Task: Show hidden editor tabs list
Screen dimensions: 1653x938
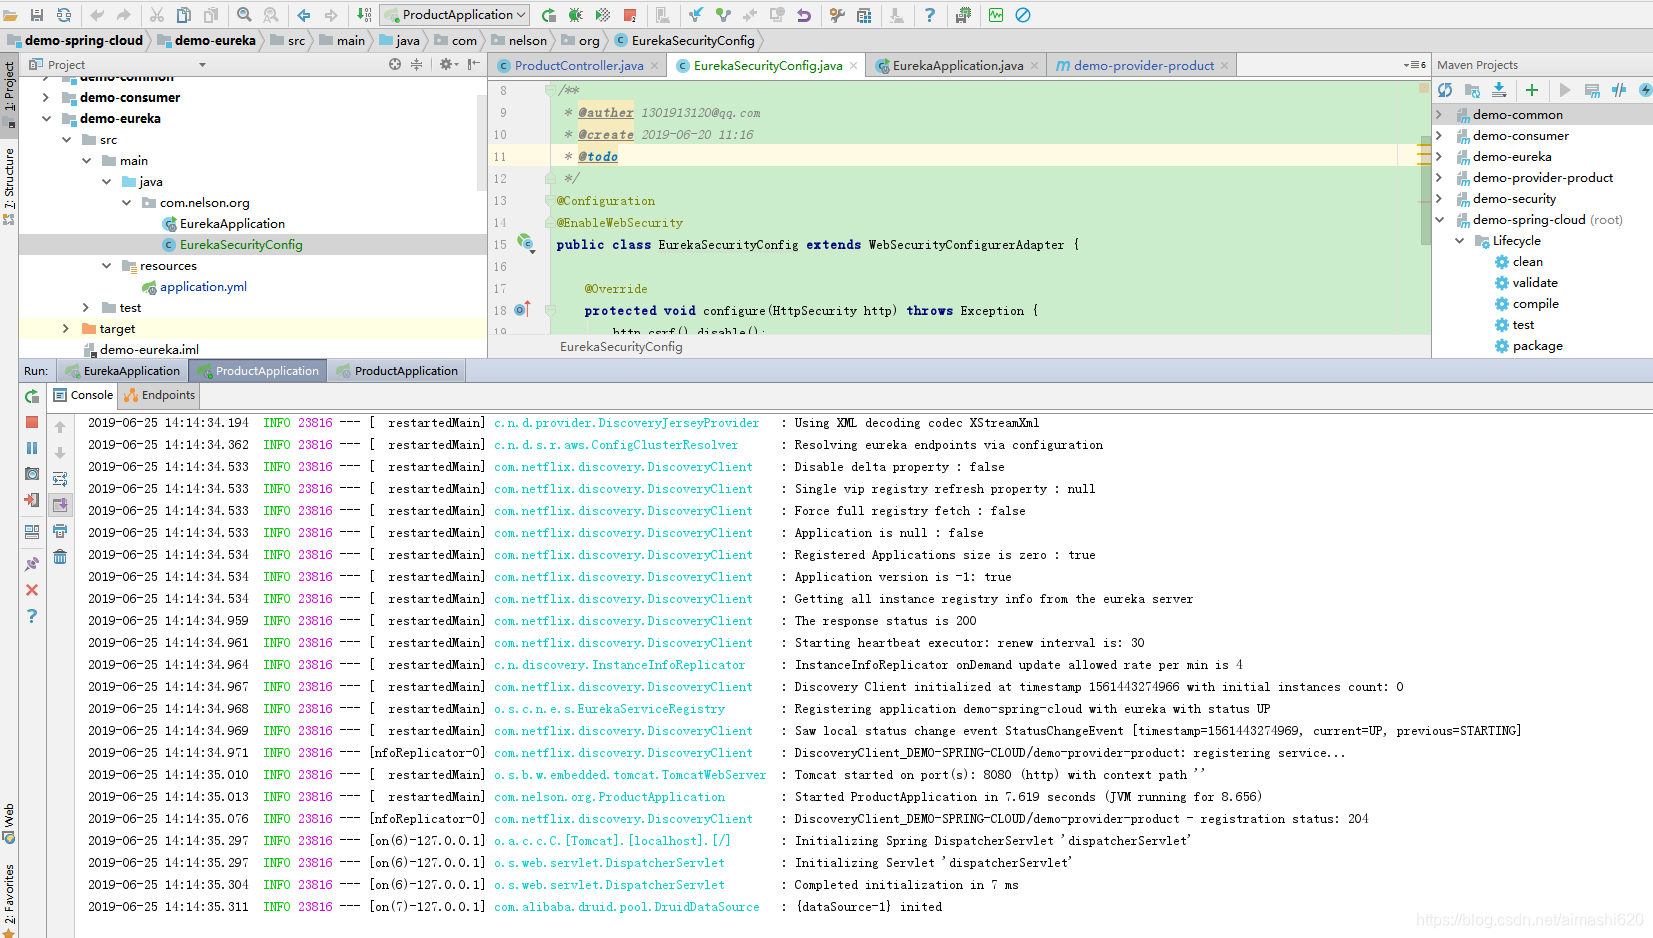Action: (1415, 65)
